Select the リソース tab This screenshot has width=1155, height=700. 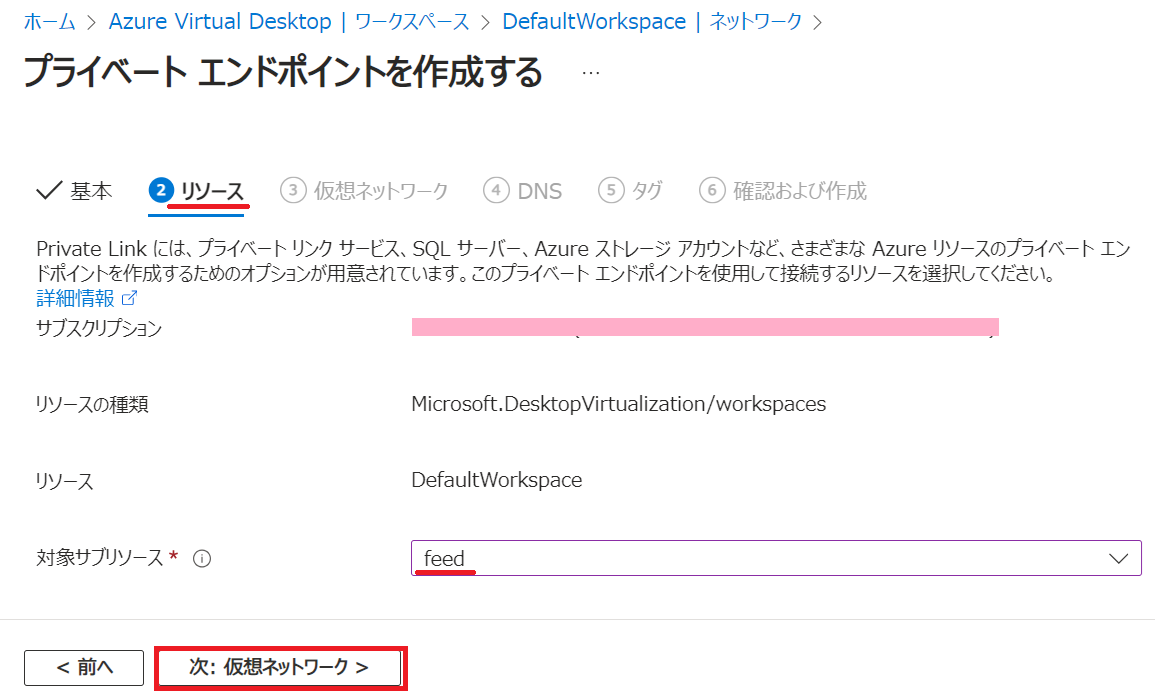(x=197, y=191)
